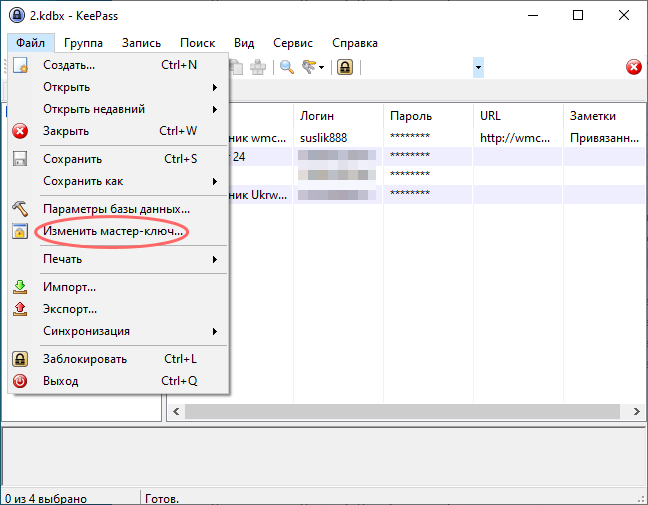Expand the Печать submenu
This screenshot has width=648, height=505.
point(214,260)
